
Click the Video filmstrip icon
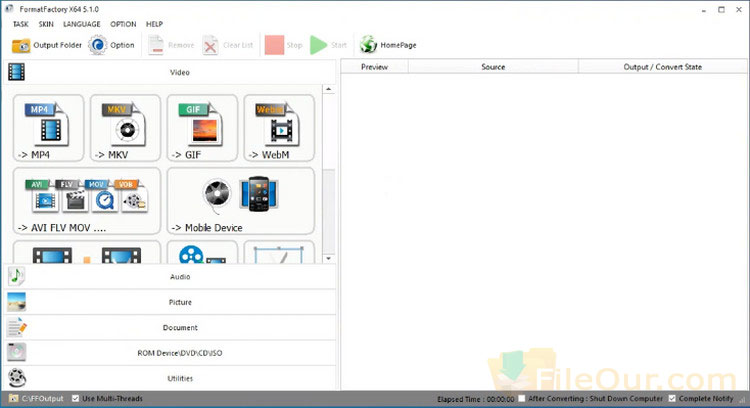tap(16, 72)
